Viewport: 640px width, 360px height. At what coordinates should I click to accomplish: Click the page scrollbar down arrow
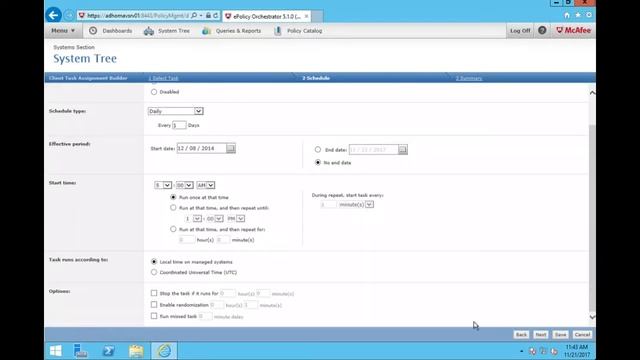pos(592,317)
